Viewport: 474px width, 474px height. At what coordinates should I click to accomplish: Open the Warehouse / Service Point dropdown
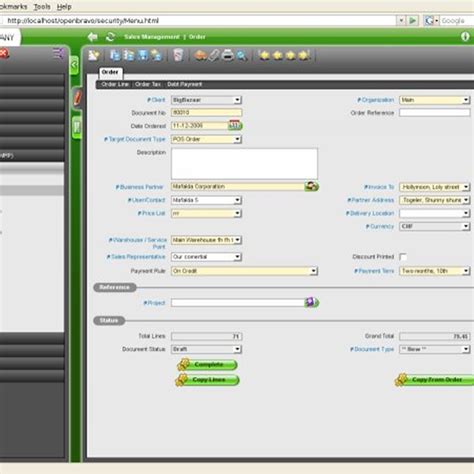point(237,240)
